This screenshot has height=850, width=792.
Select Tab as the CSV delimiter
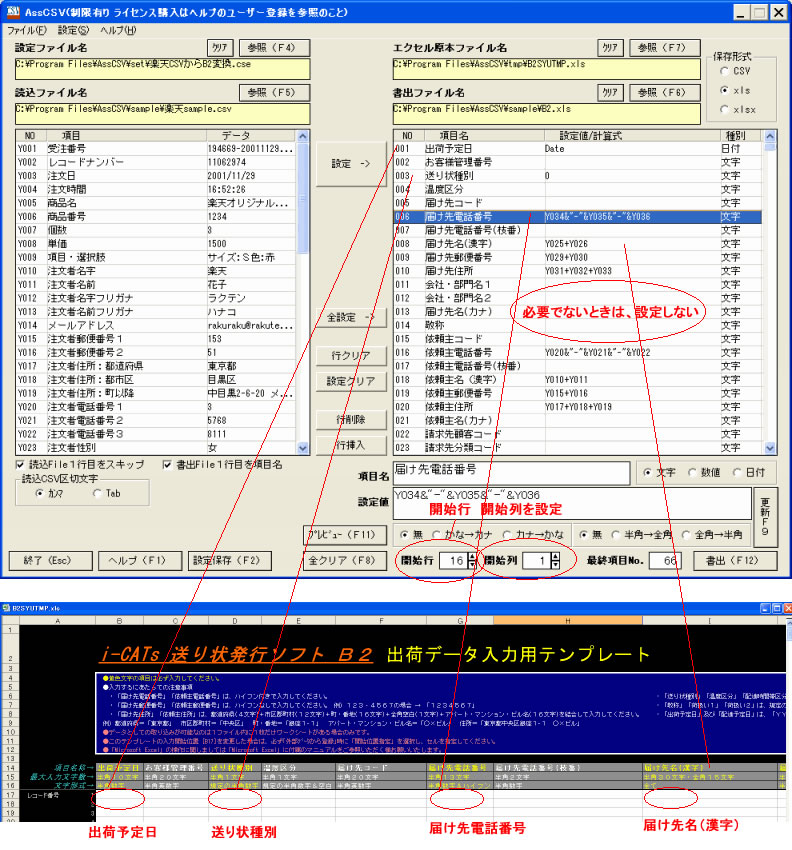98,493
